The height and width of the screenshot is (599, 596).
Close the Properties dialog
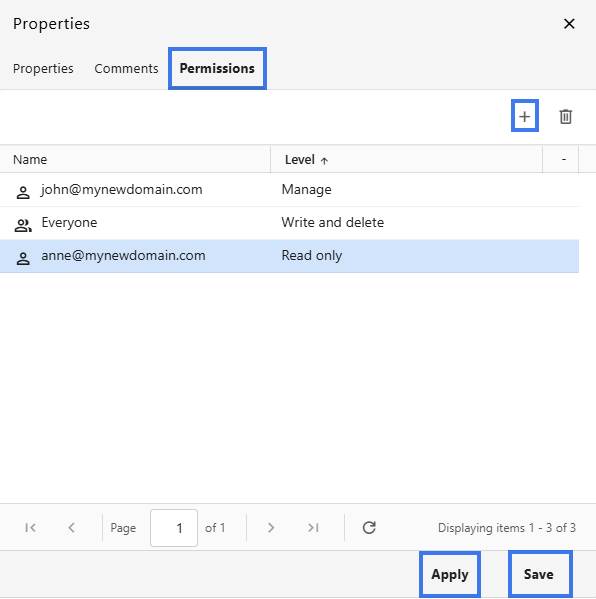[x=569, y=24]
